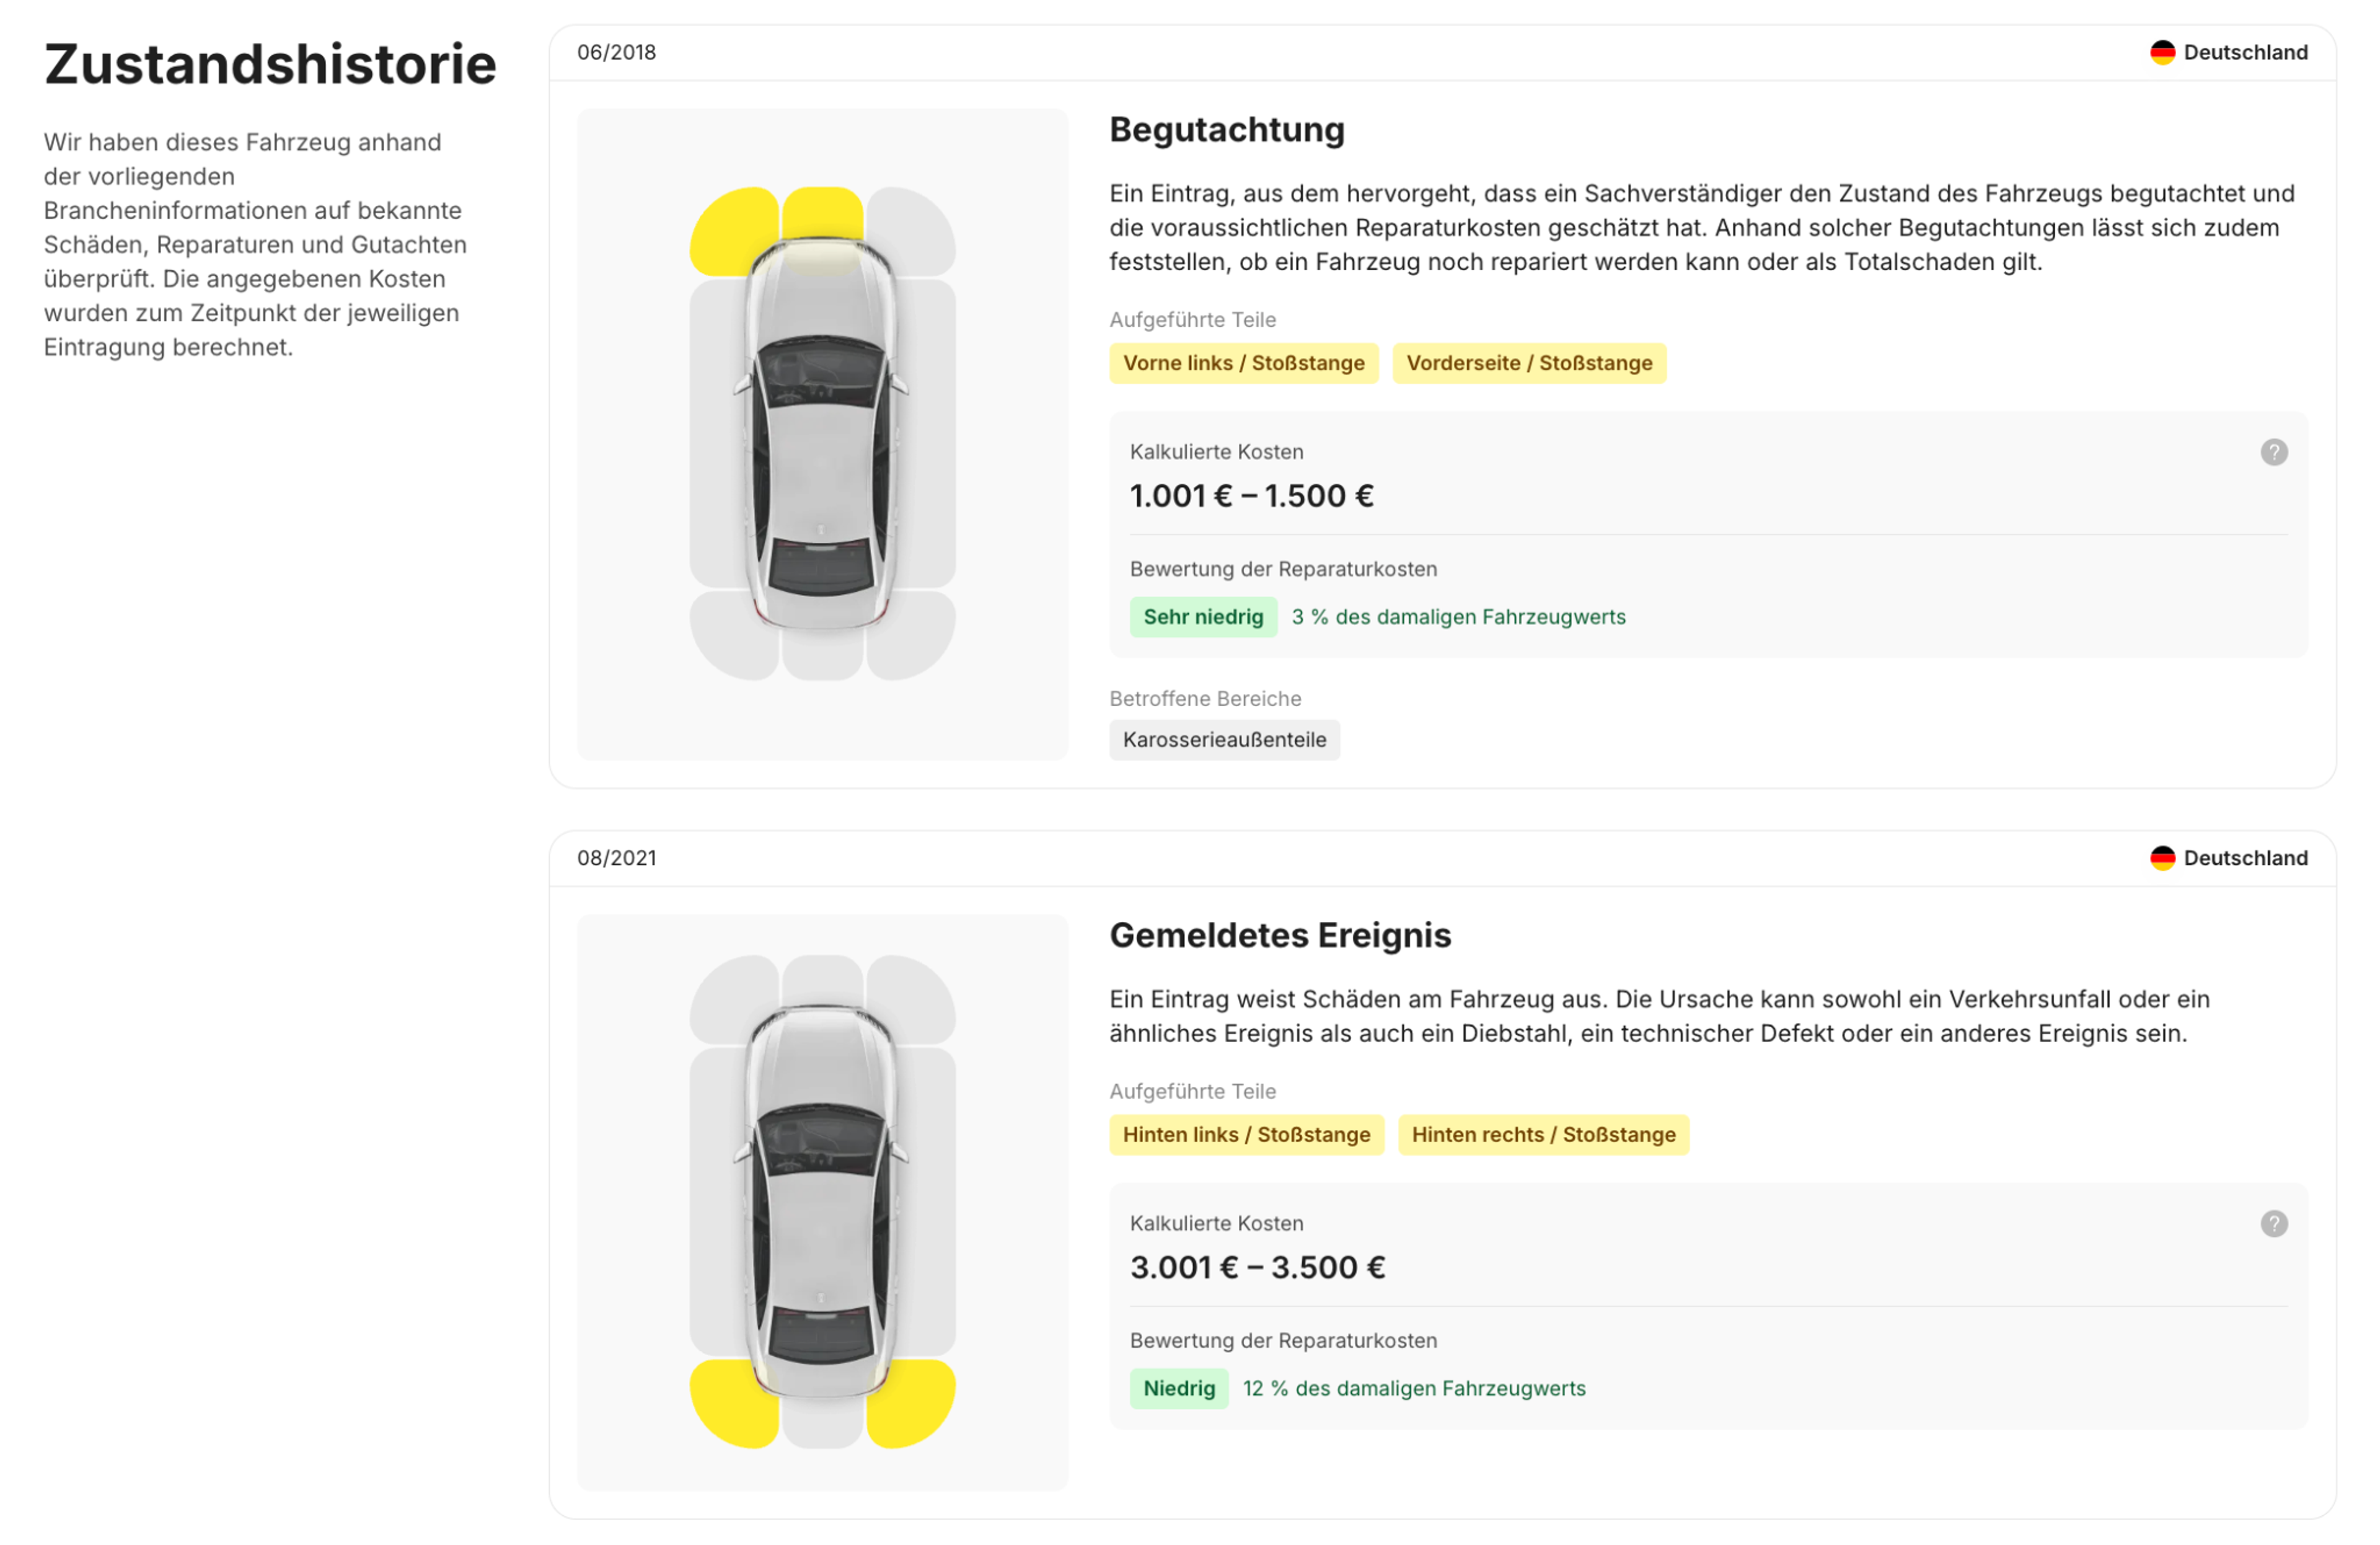
Task: Click the help icon beside 3.001 € – 3.500 €
Action: [2274, 1223]
